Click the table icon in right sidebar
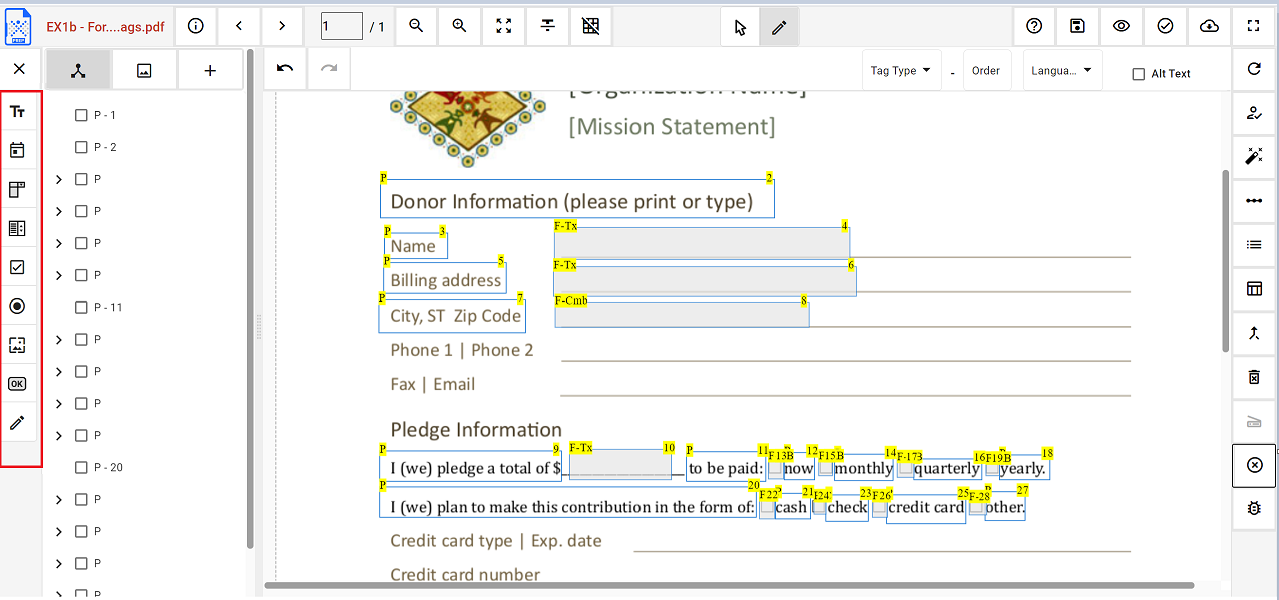1279x600 pixels. tap(1254, 288)
